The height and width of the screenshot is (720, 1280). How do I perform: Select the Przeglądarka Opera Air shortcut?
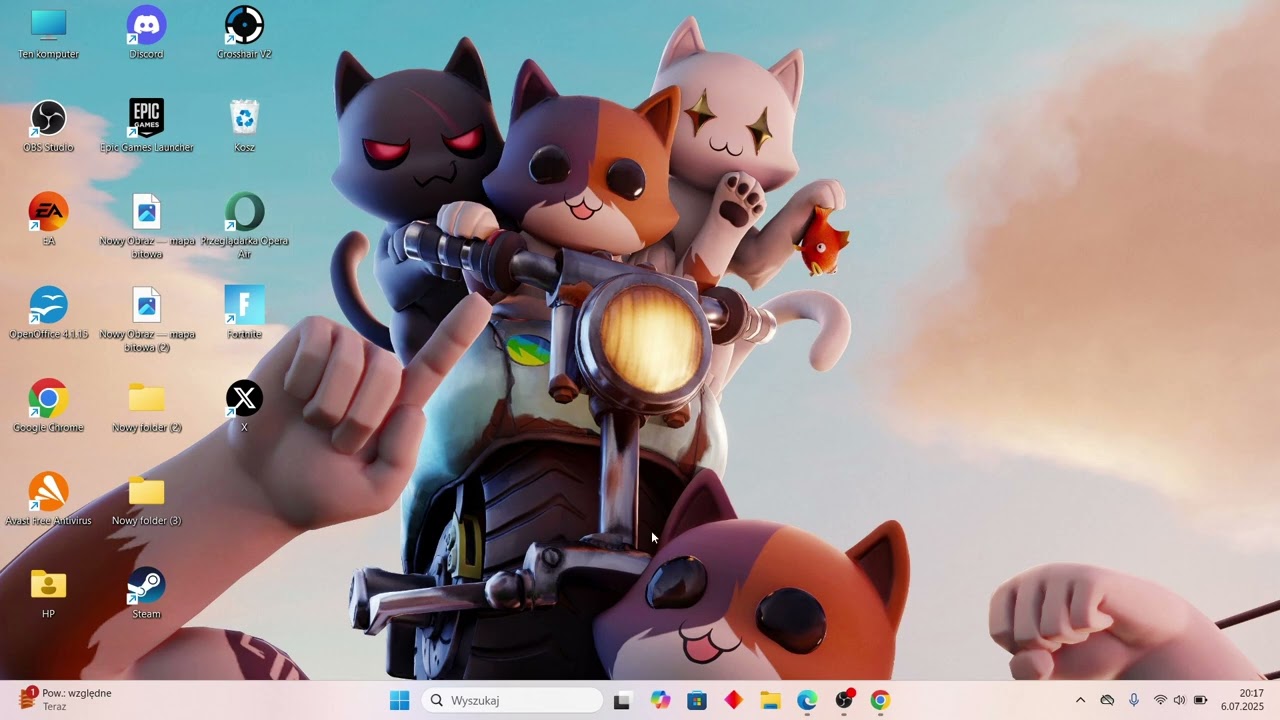pos(244,226)
